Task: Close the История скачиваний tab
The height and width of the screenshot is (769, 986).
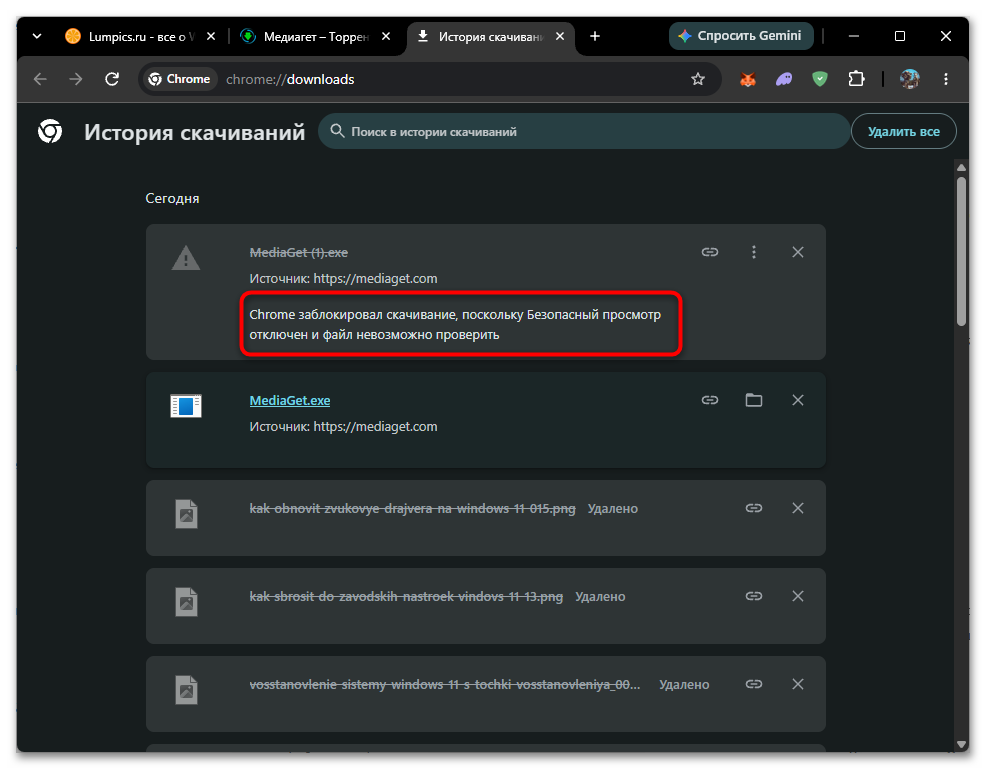Action: [x=560, y=36]
